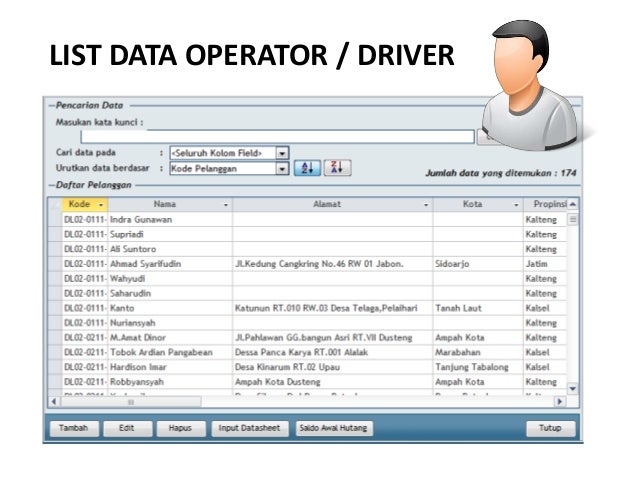Open the Kota column filter arrow
638x479 pixels.
pyautogui.click(x=515, y=205)
